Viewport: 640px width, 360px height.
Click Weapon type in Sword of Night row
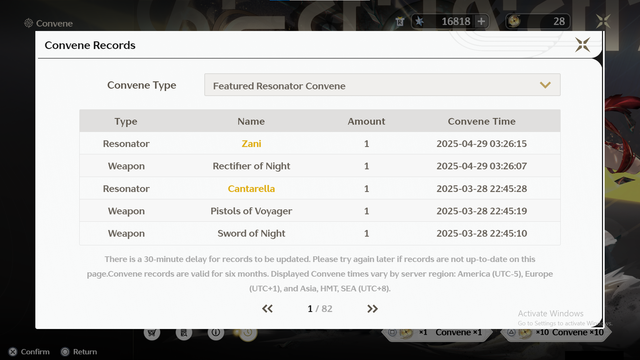pos(126,233)
